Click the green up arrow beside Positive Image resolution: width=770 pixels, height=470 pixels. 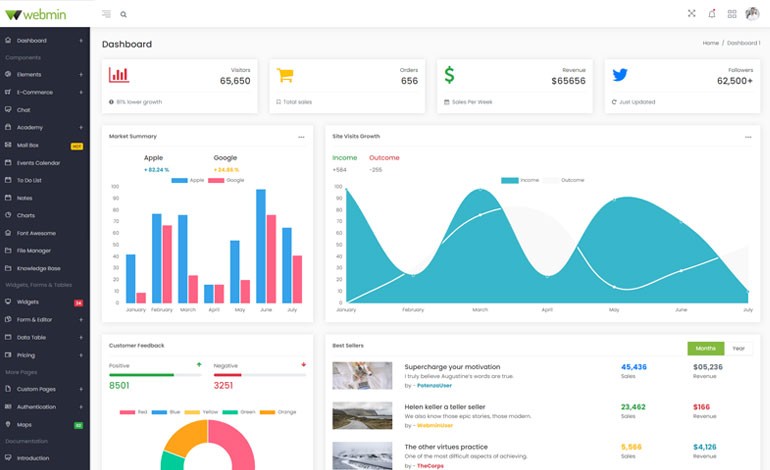point(199,364)
